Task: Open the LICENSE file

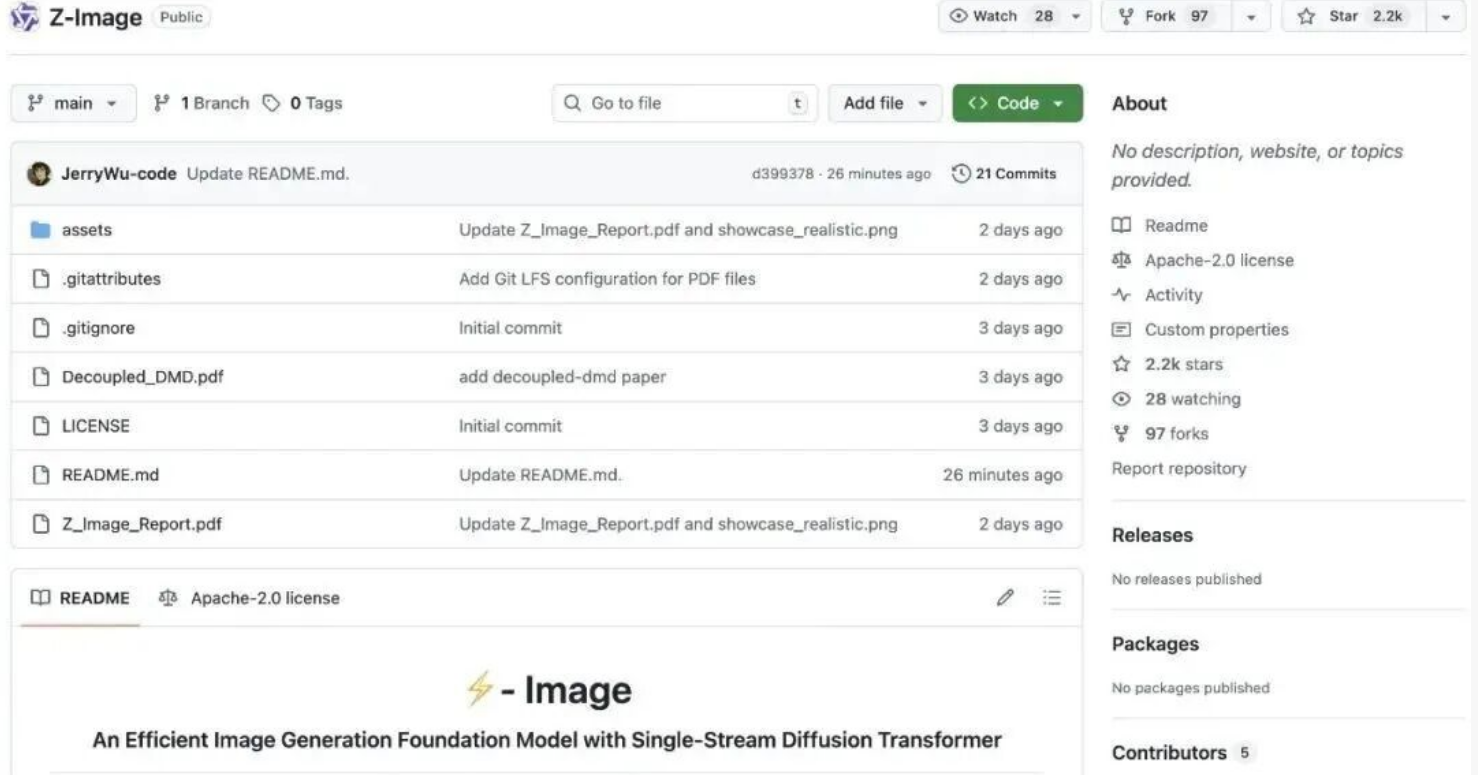Action: 96,426
